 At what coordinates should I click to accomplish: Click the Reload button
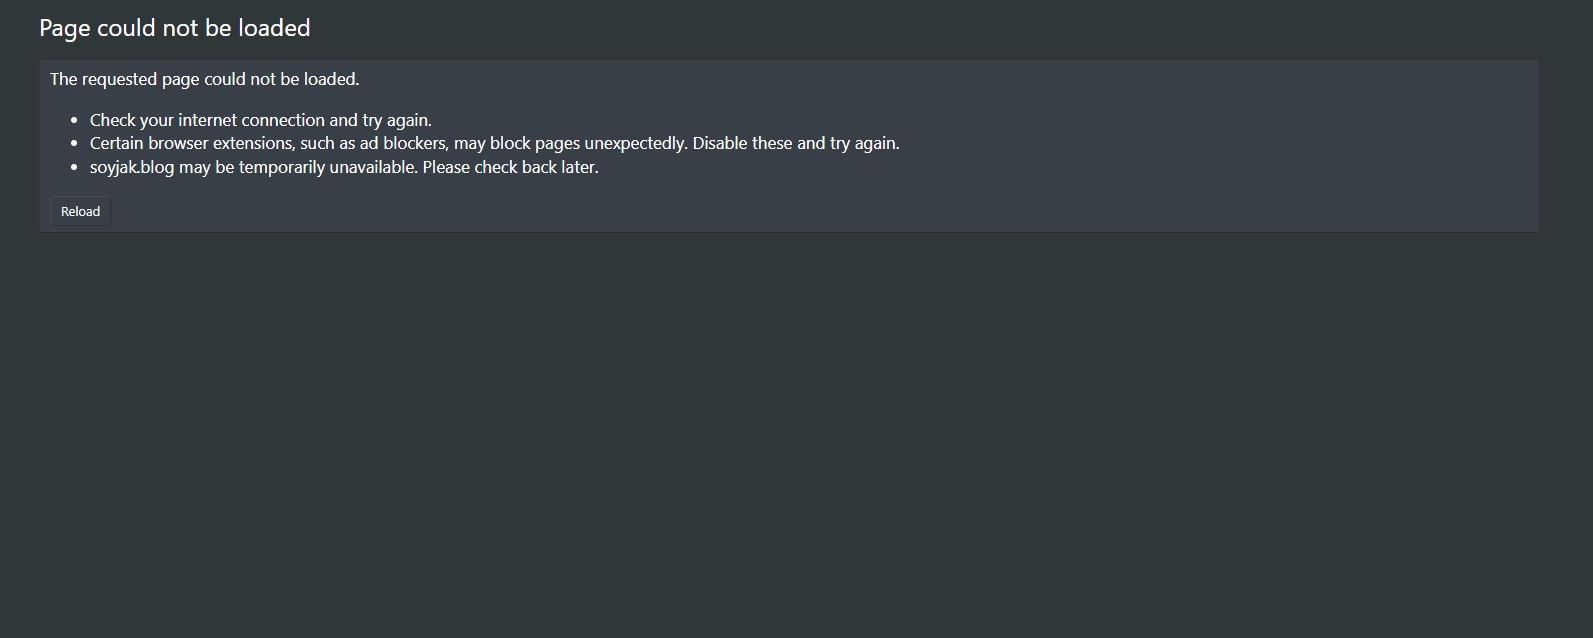pos(80,211)
